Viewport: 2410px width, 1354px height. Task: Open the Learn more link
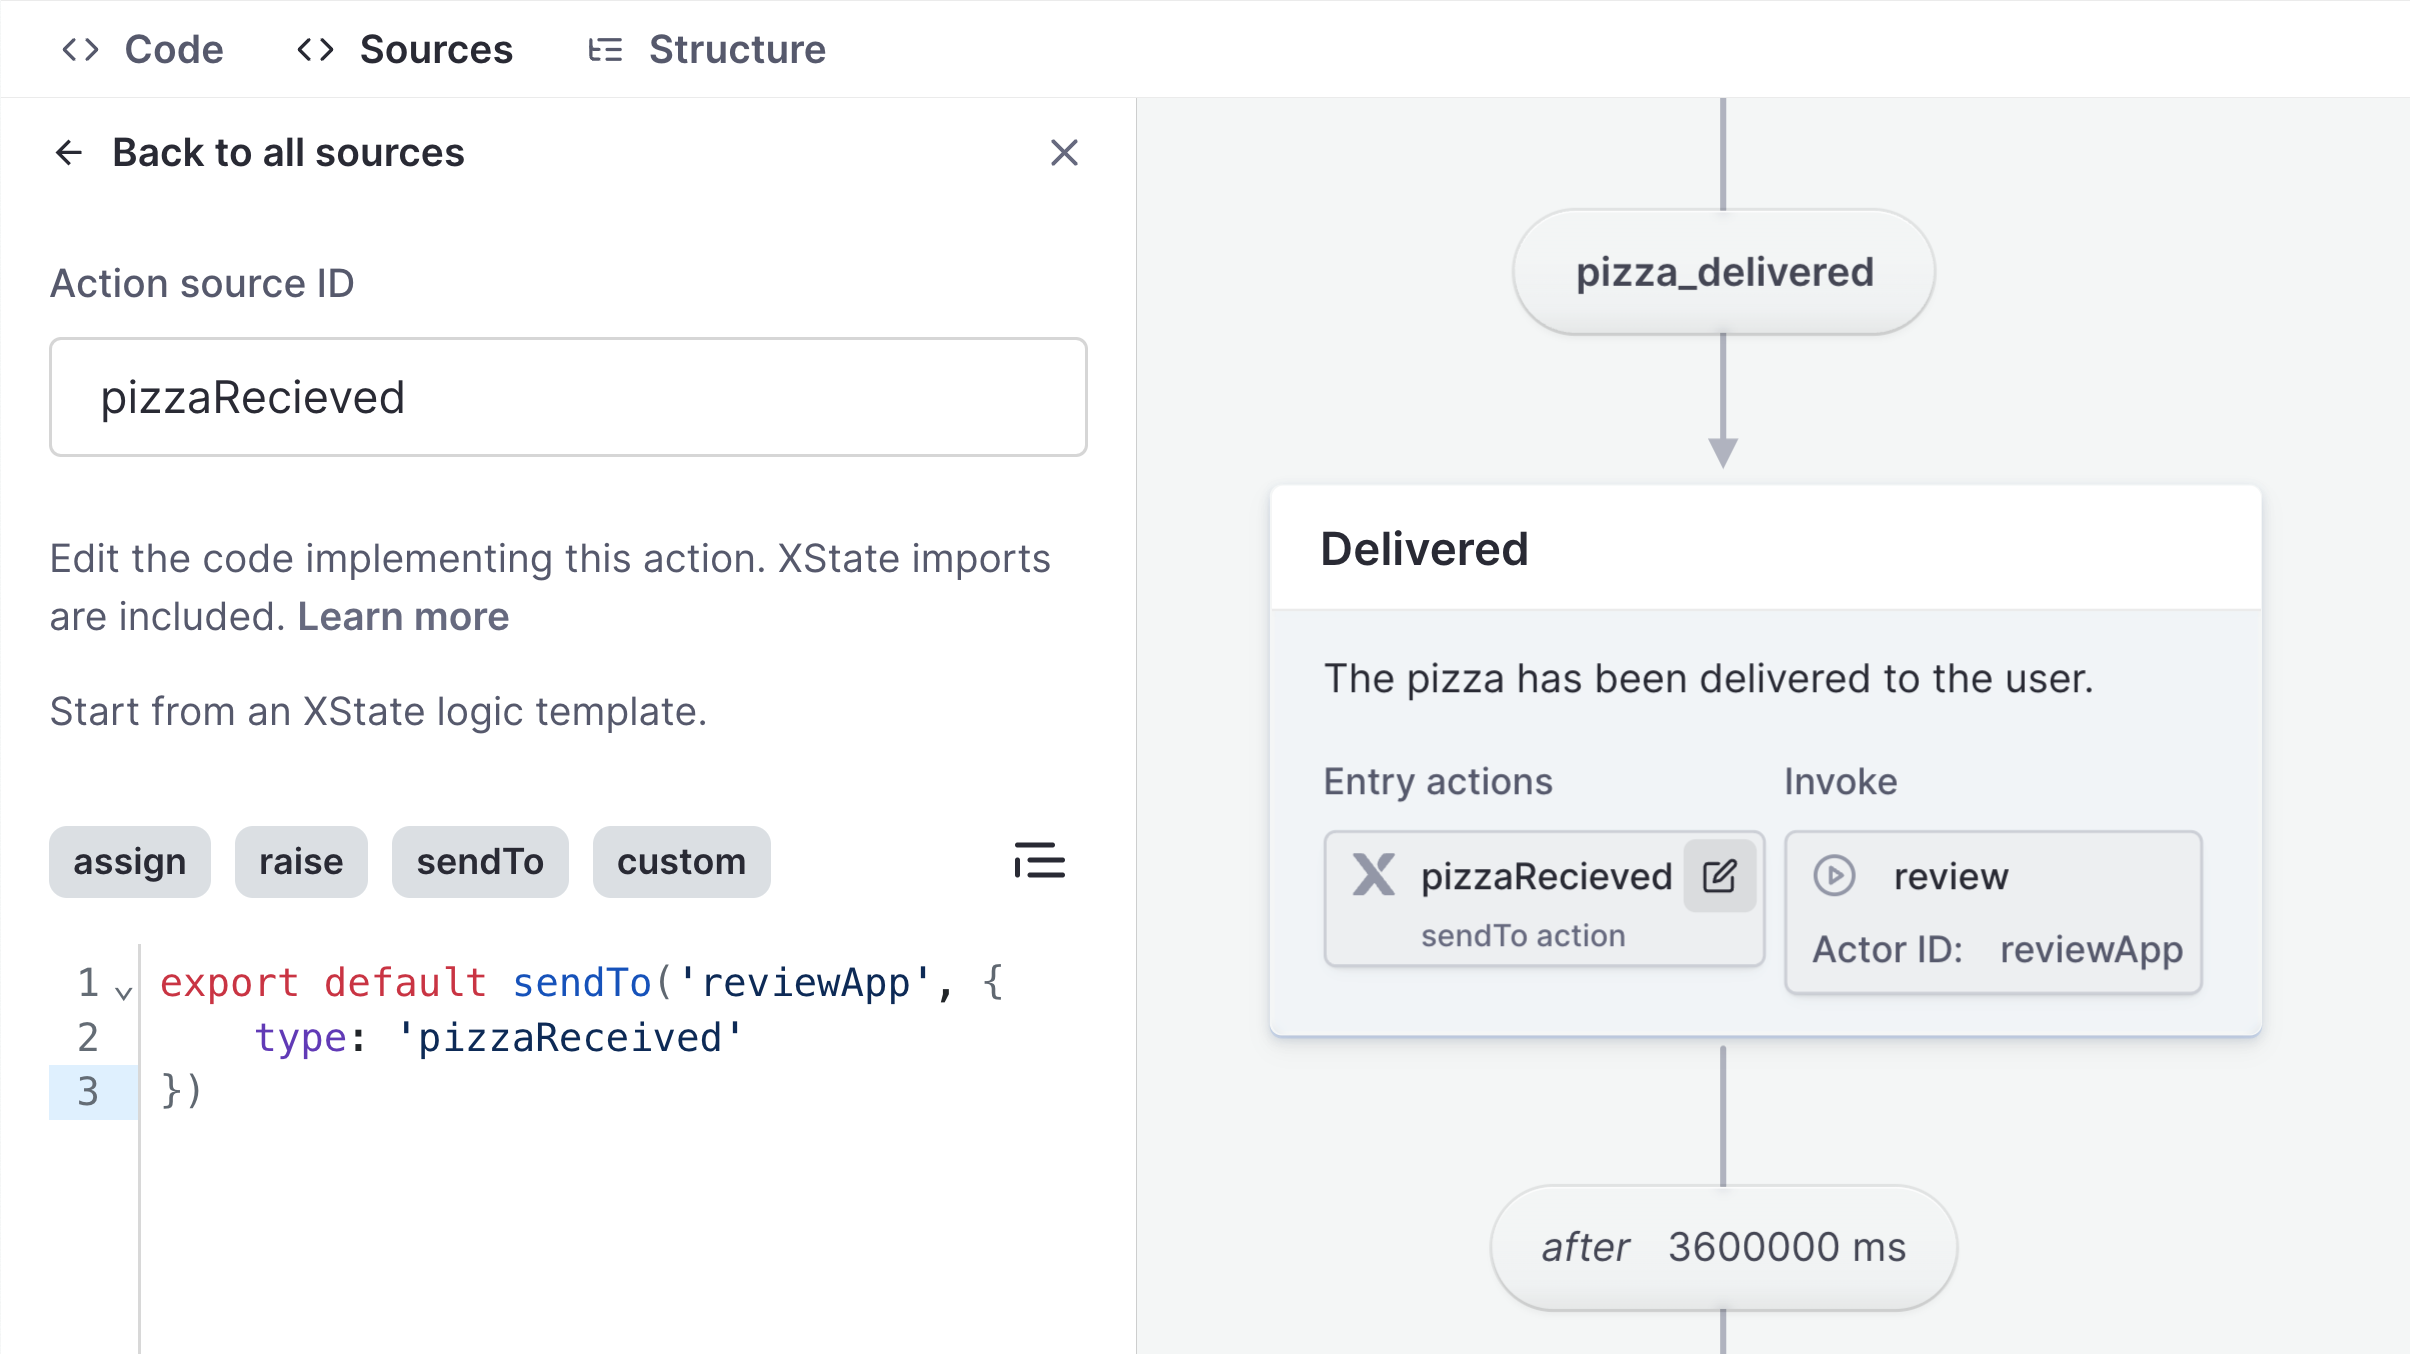(x=402, y=616)
